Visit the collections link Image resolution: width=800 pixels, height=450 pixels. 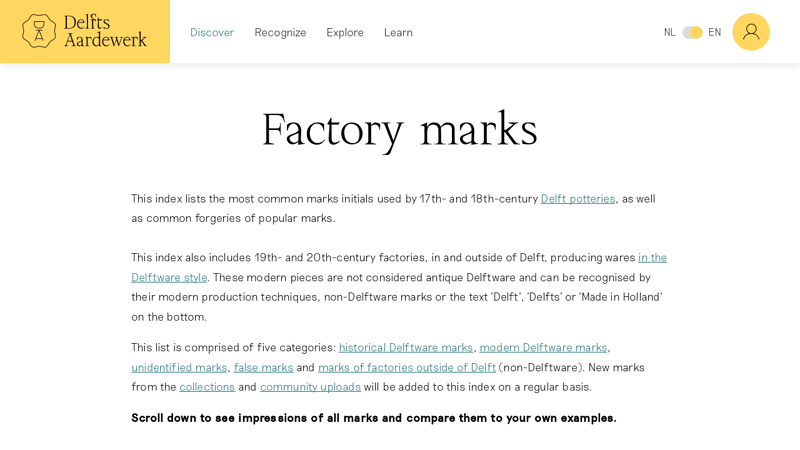click(207, 387)
